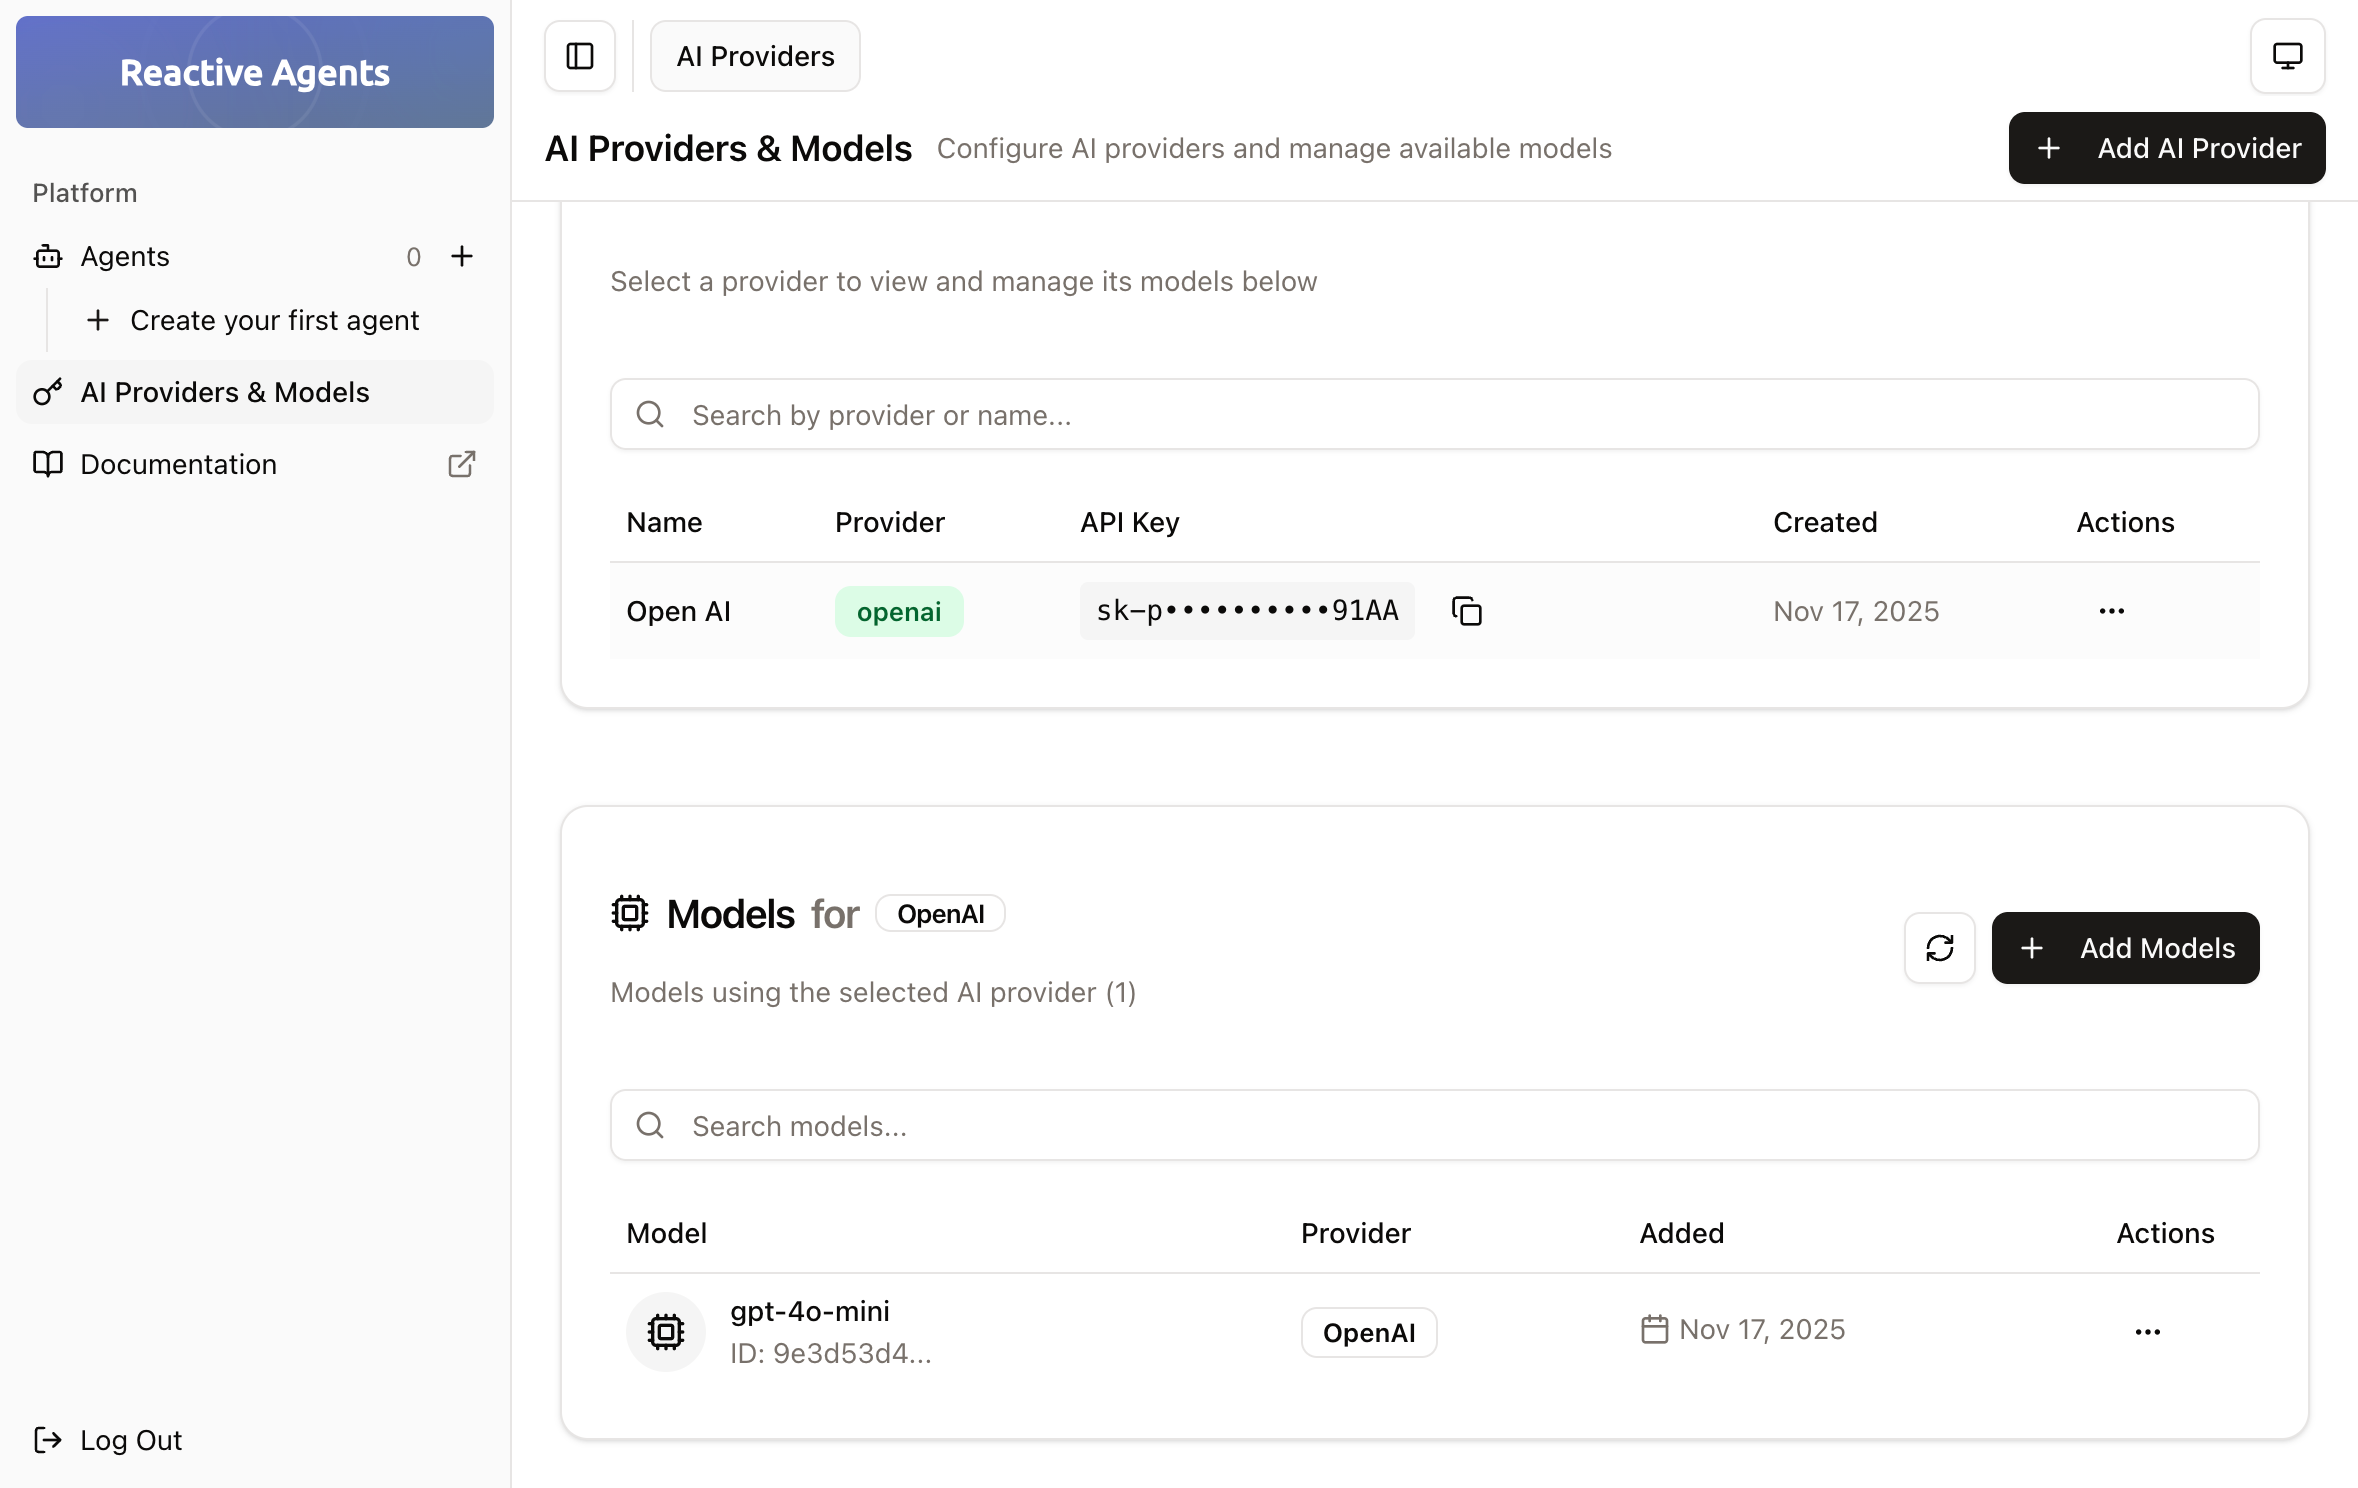Open Documentation via external link icon
The height and width of the screenshot is (1488, 2358).
point(461,464)
